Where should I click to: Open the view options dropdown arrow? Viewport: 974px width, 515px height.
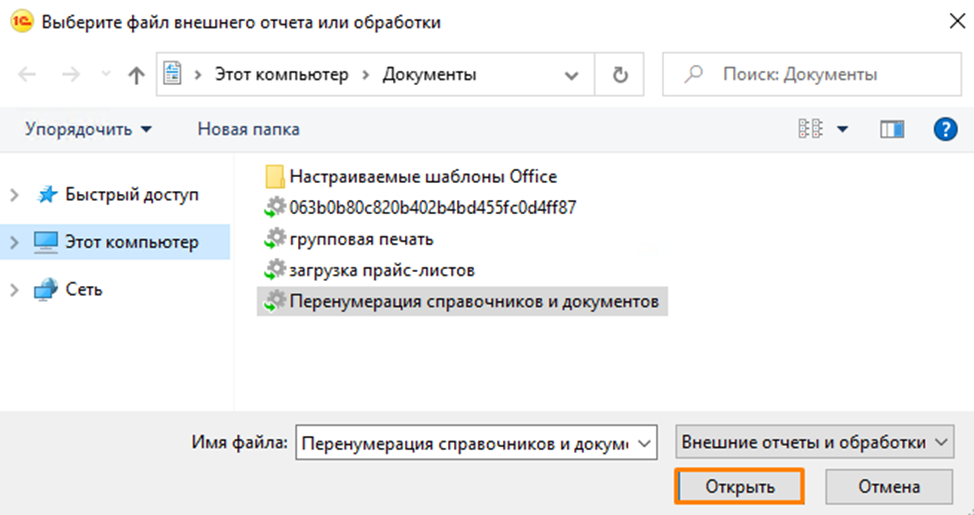842,129
